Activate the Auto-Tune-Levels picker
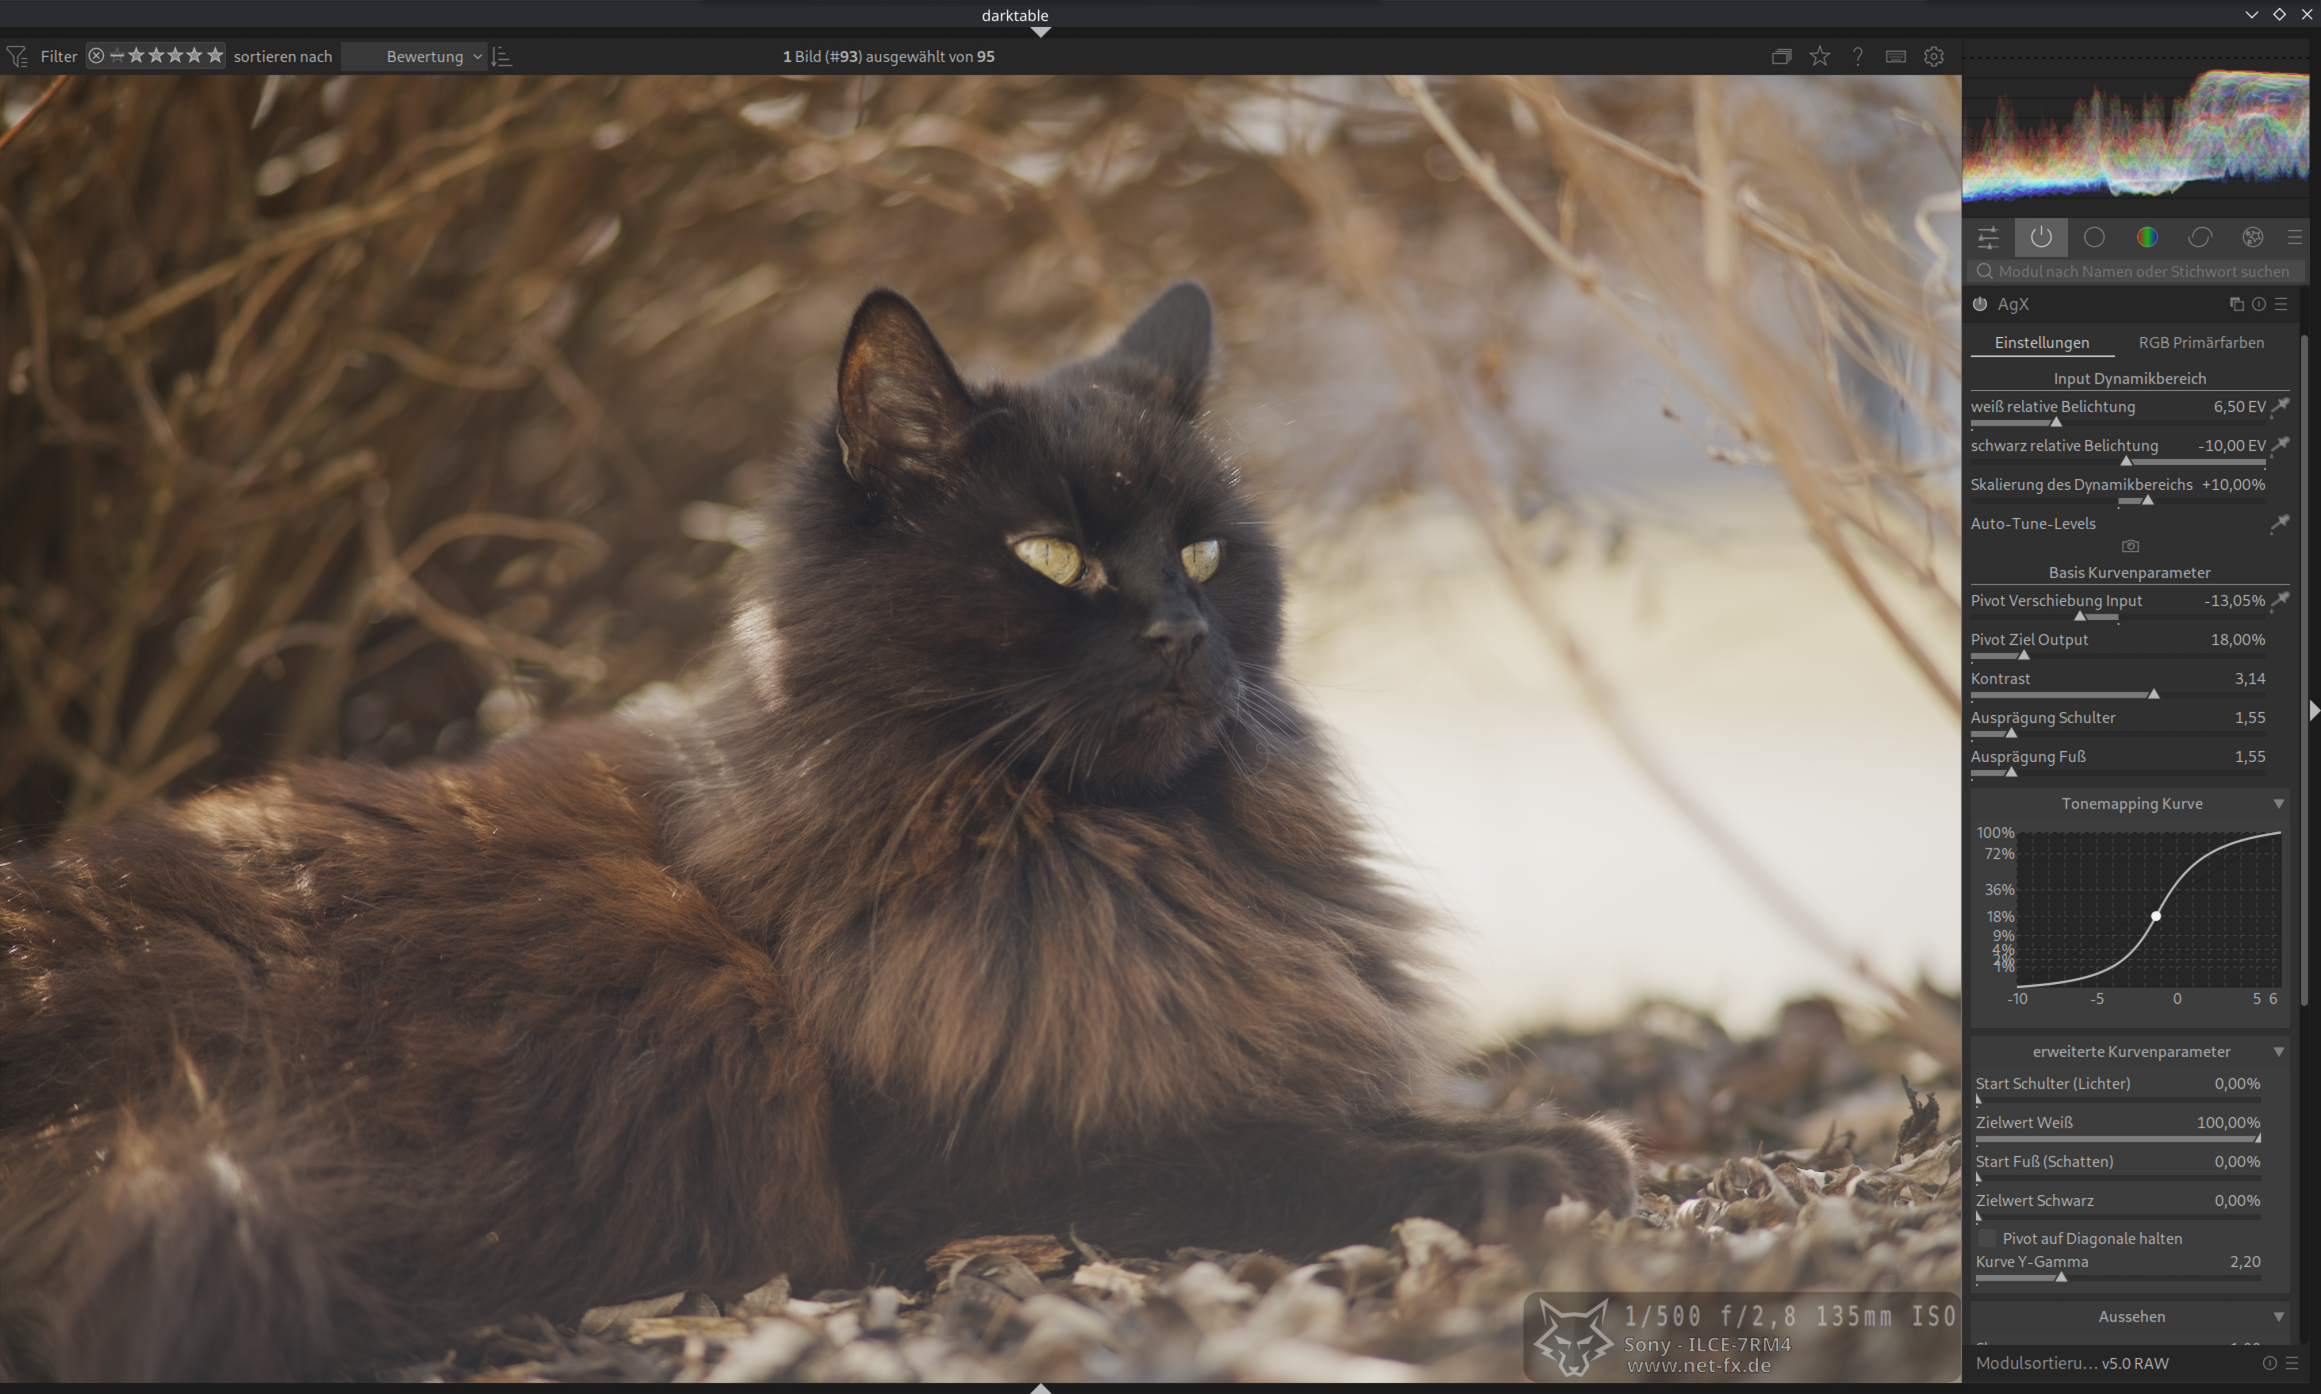This screenshot has height=1394, width=2321. [2280, 524]
